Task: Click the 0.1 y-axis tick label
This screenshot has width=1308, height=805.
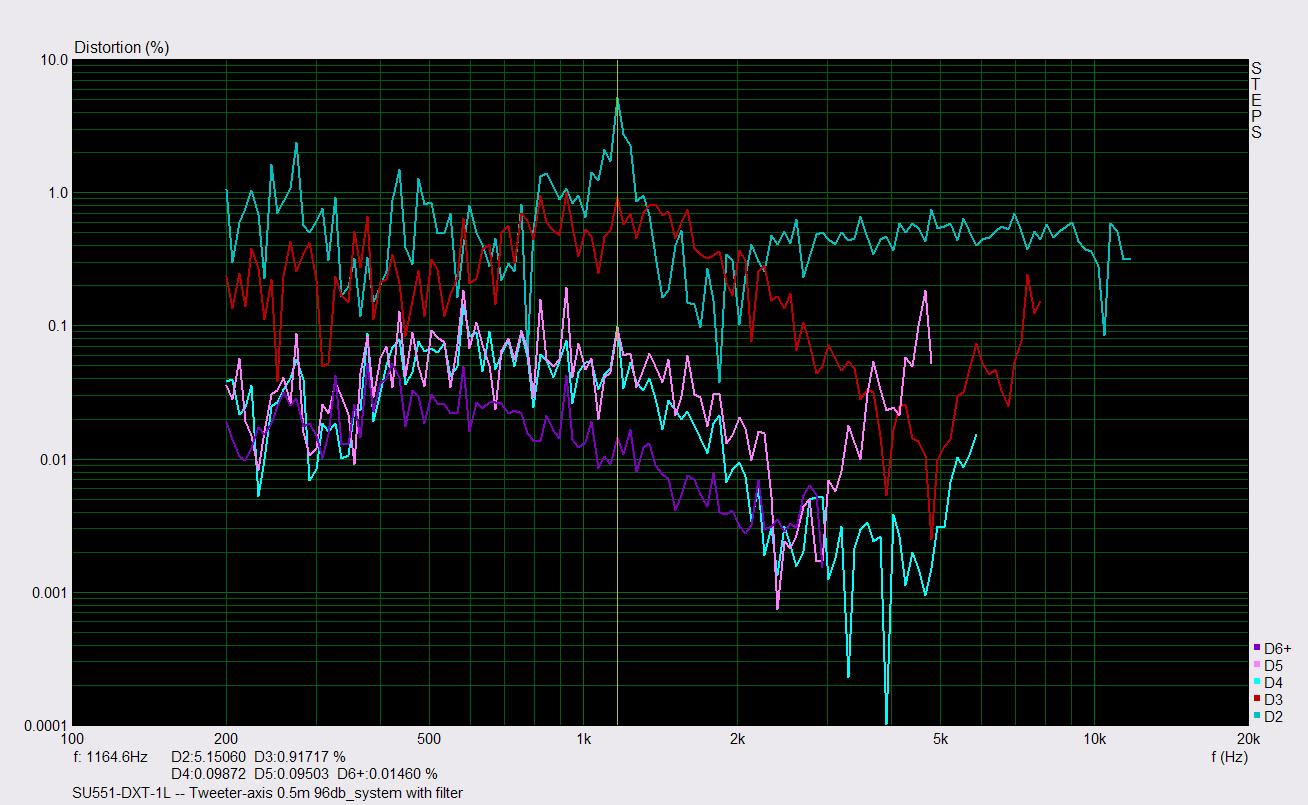Action: [58, 326]
